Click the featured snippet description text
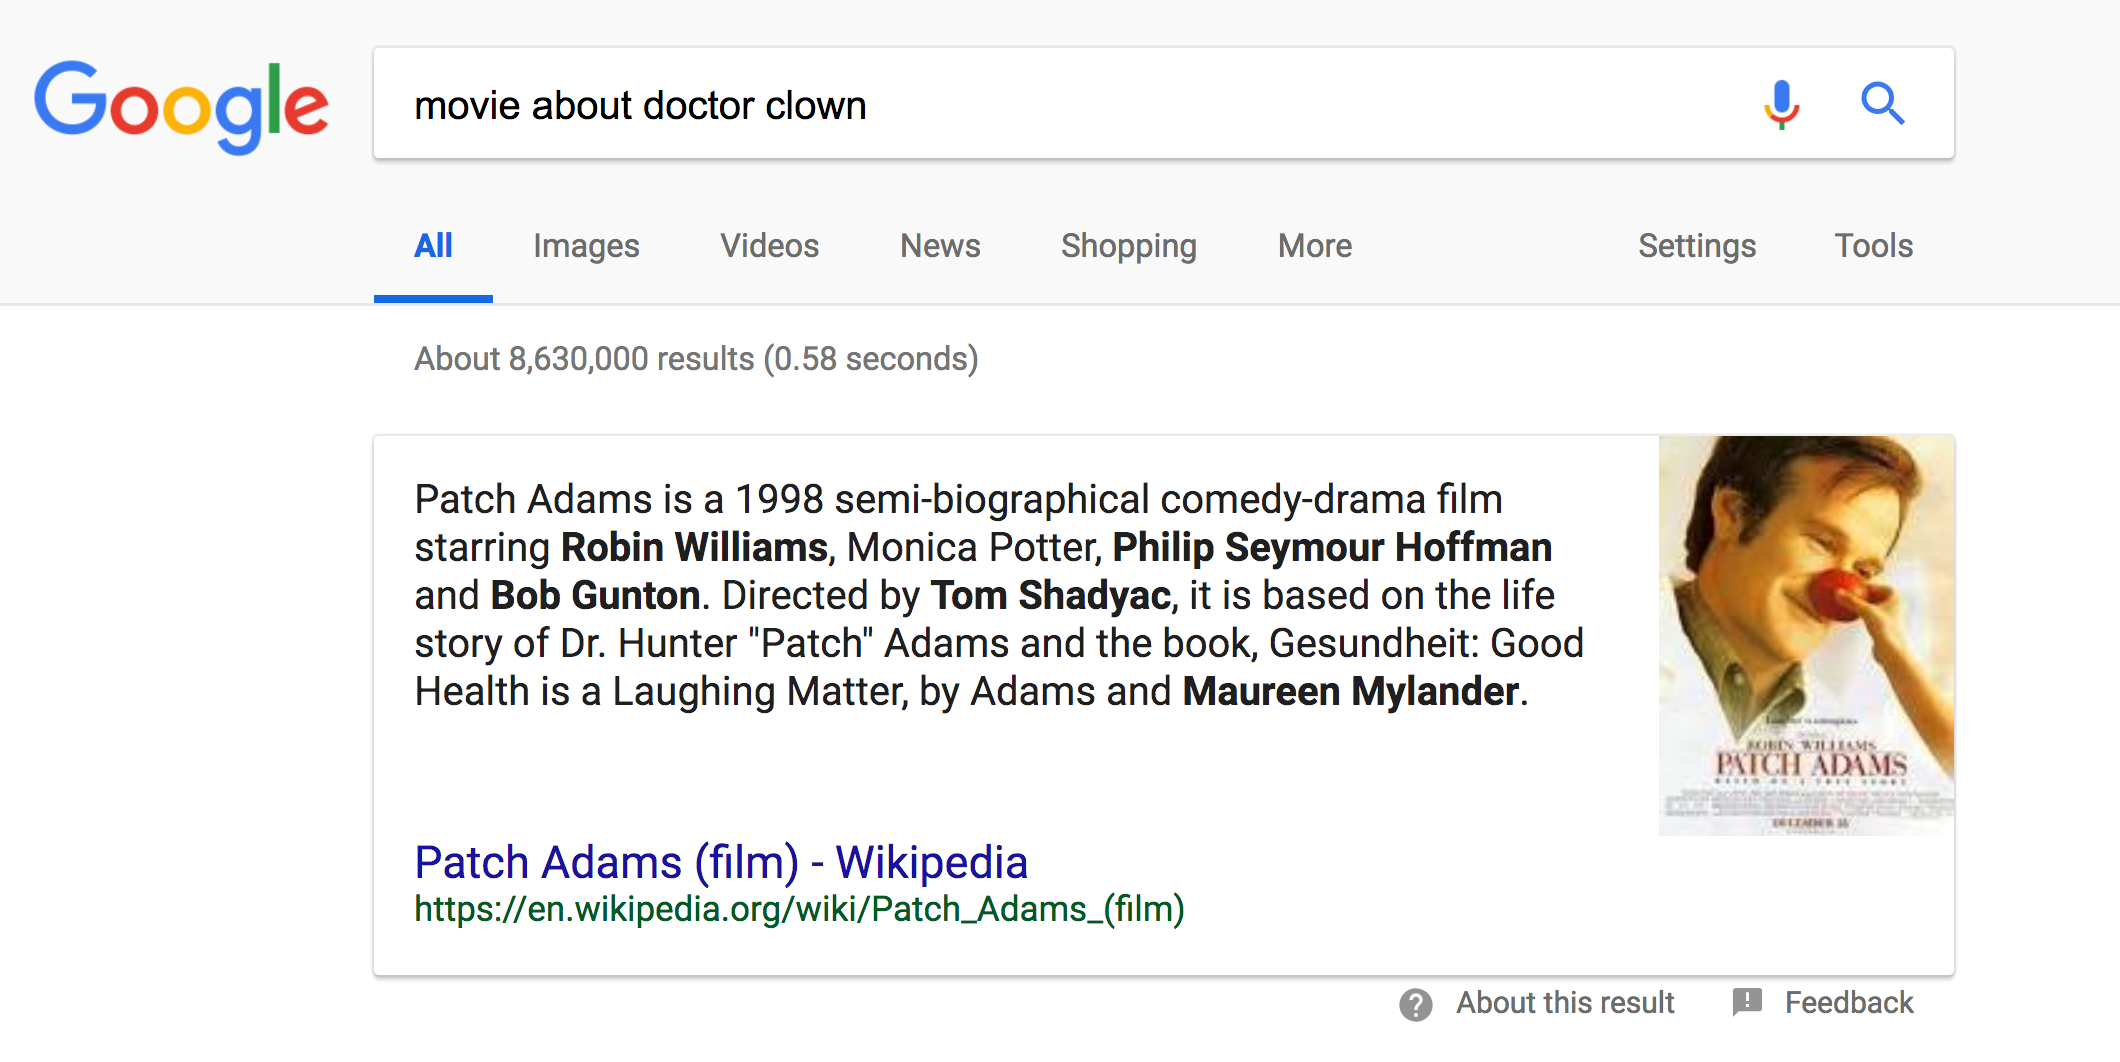This screenshot has width=2120, height=1062. [x=998, y=595]
